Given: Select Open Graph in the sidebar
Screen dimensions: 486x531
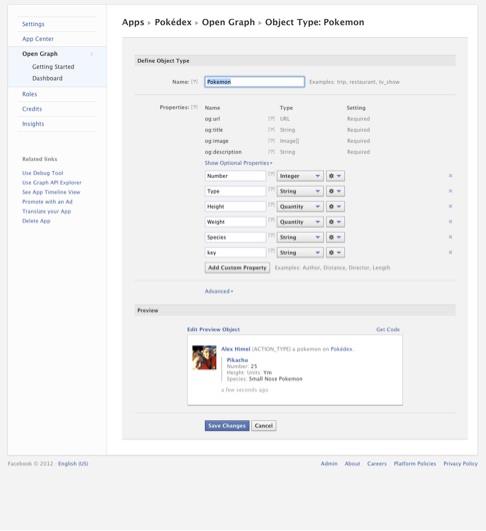Looking at the screenshot, I should pyautogui.click(x=40, y=54).
